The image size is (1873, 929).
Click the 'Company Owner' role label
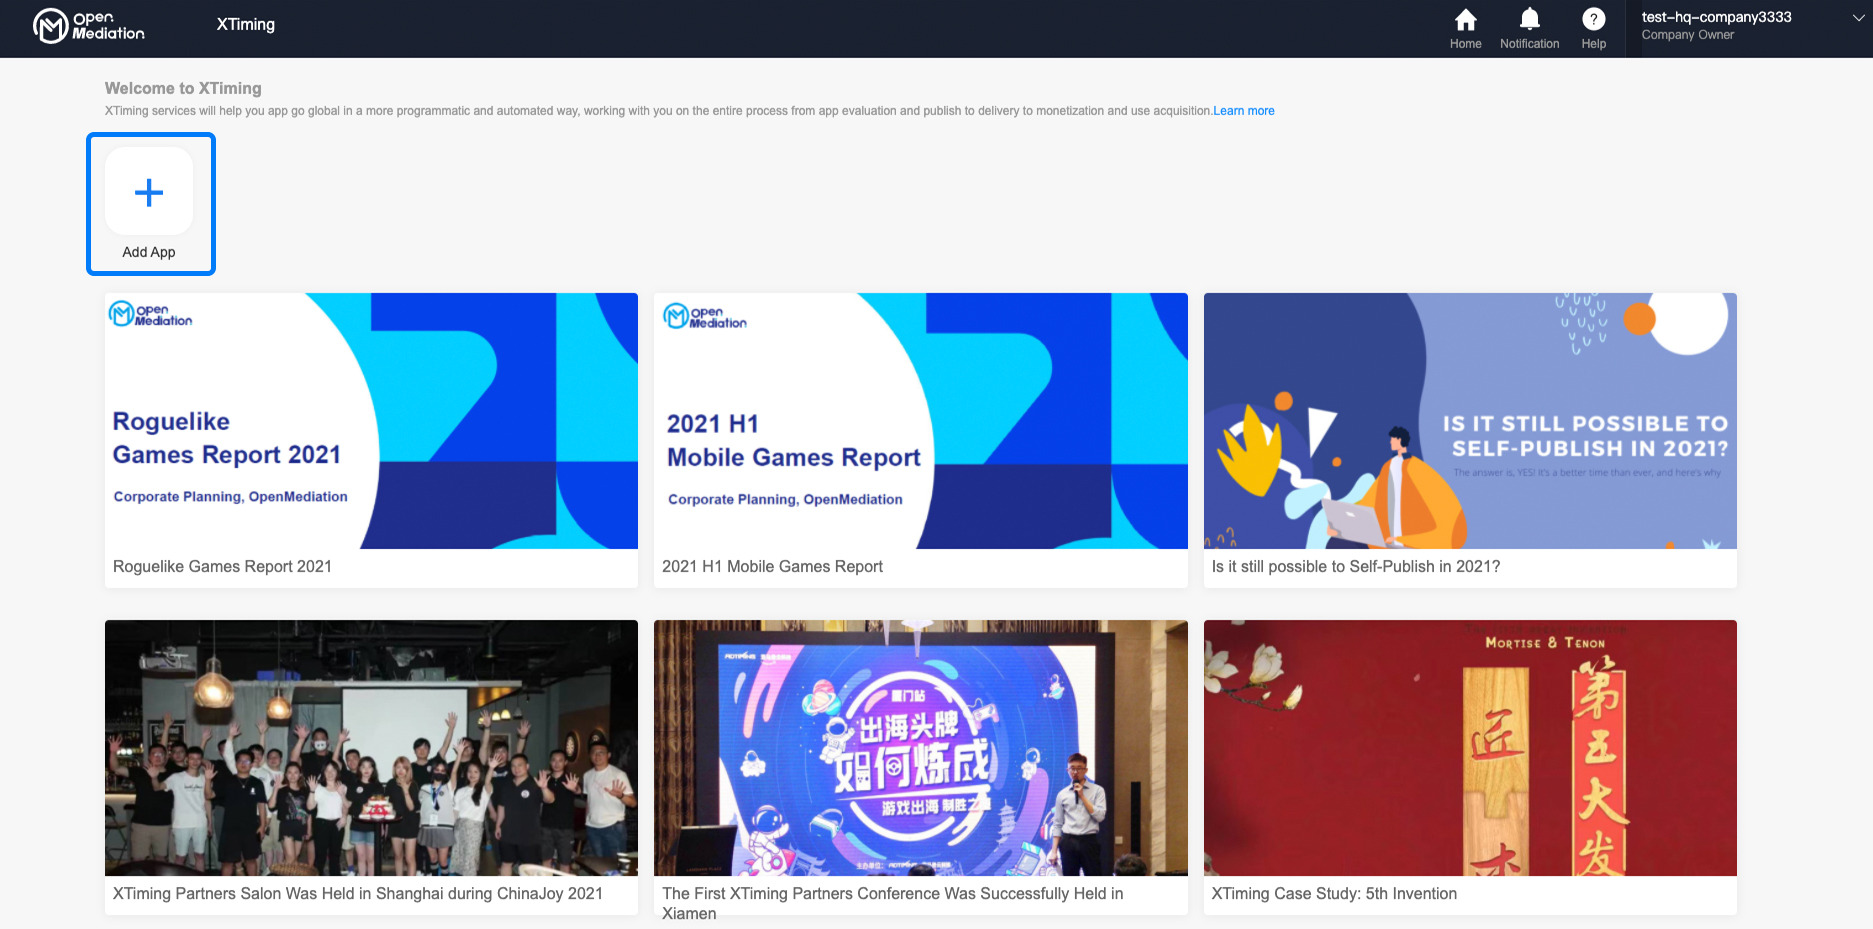1687,35
